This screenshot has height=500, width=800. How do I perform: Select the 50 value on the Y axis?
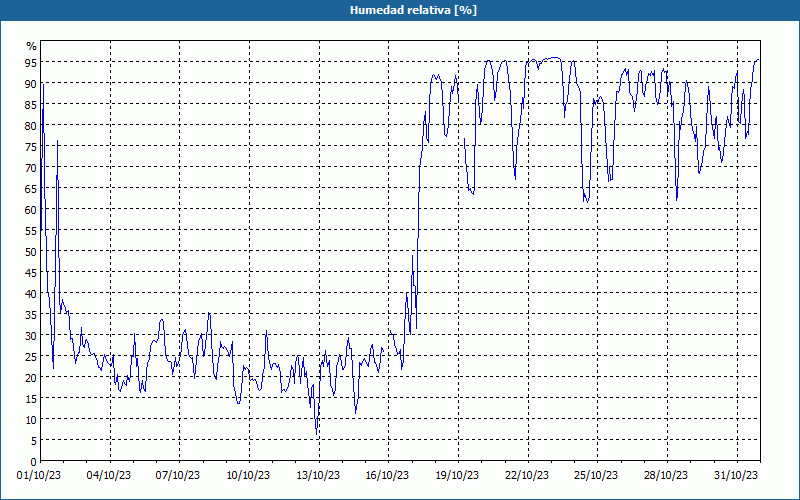(31, 252)
